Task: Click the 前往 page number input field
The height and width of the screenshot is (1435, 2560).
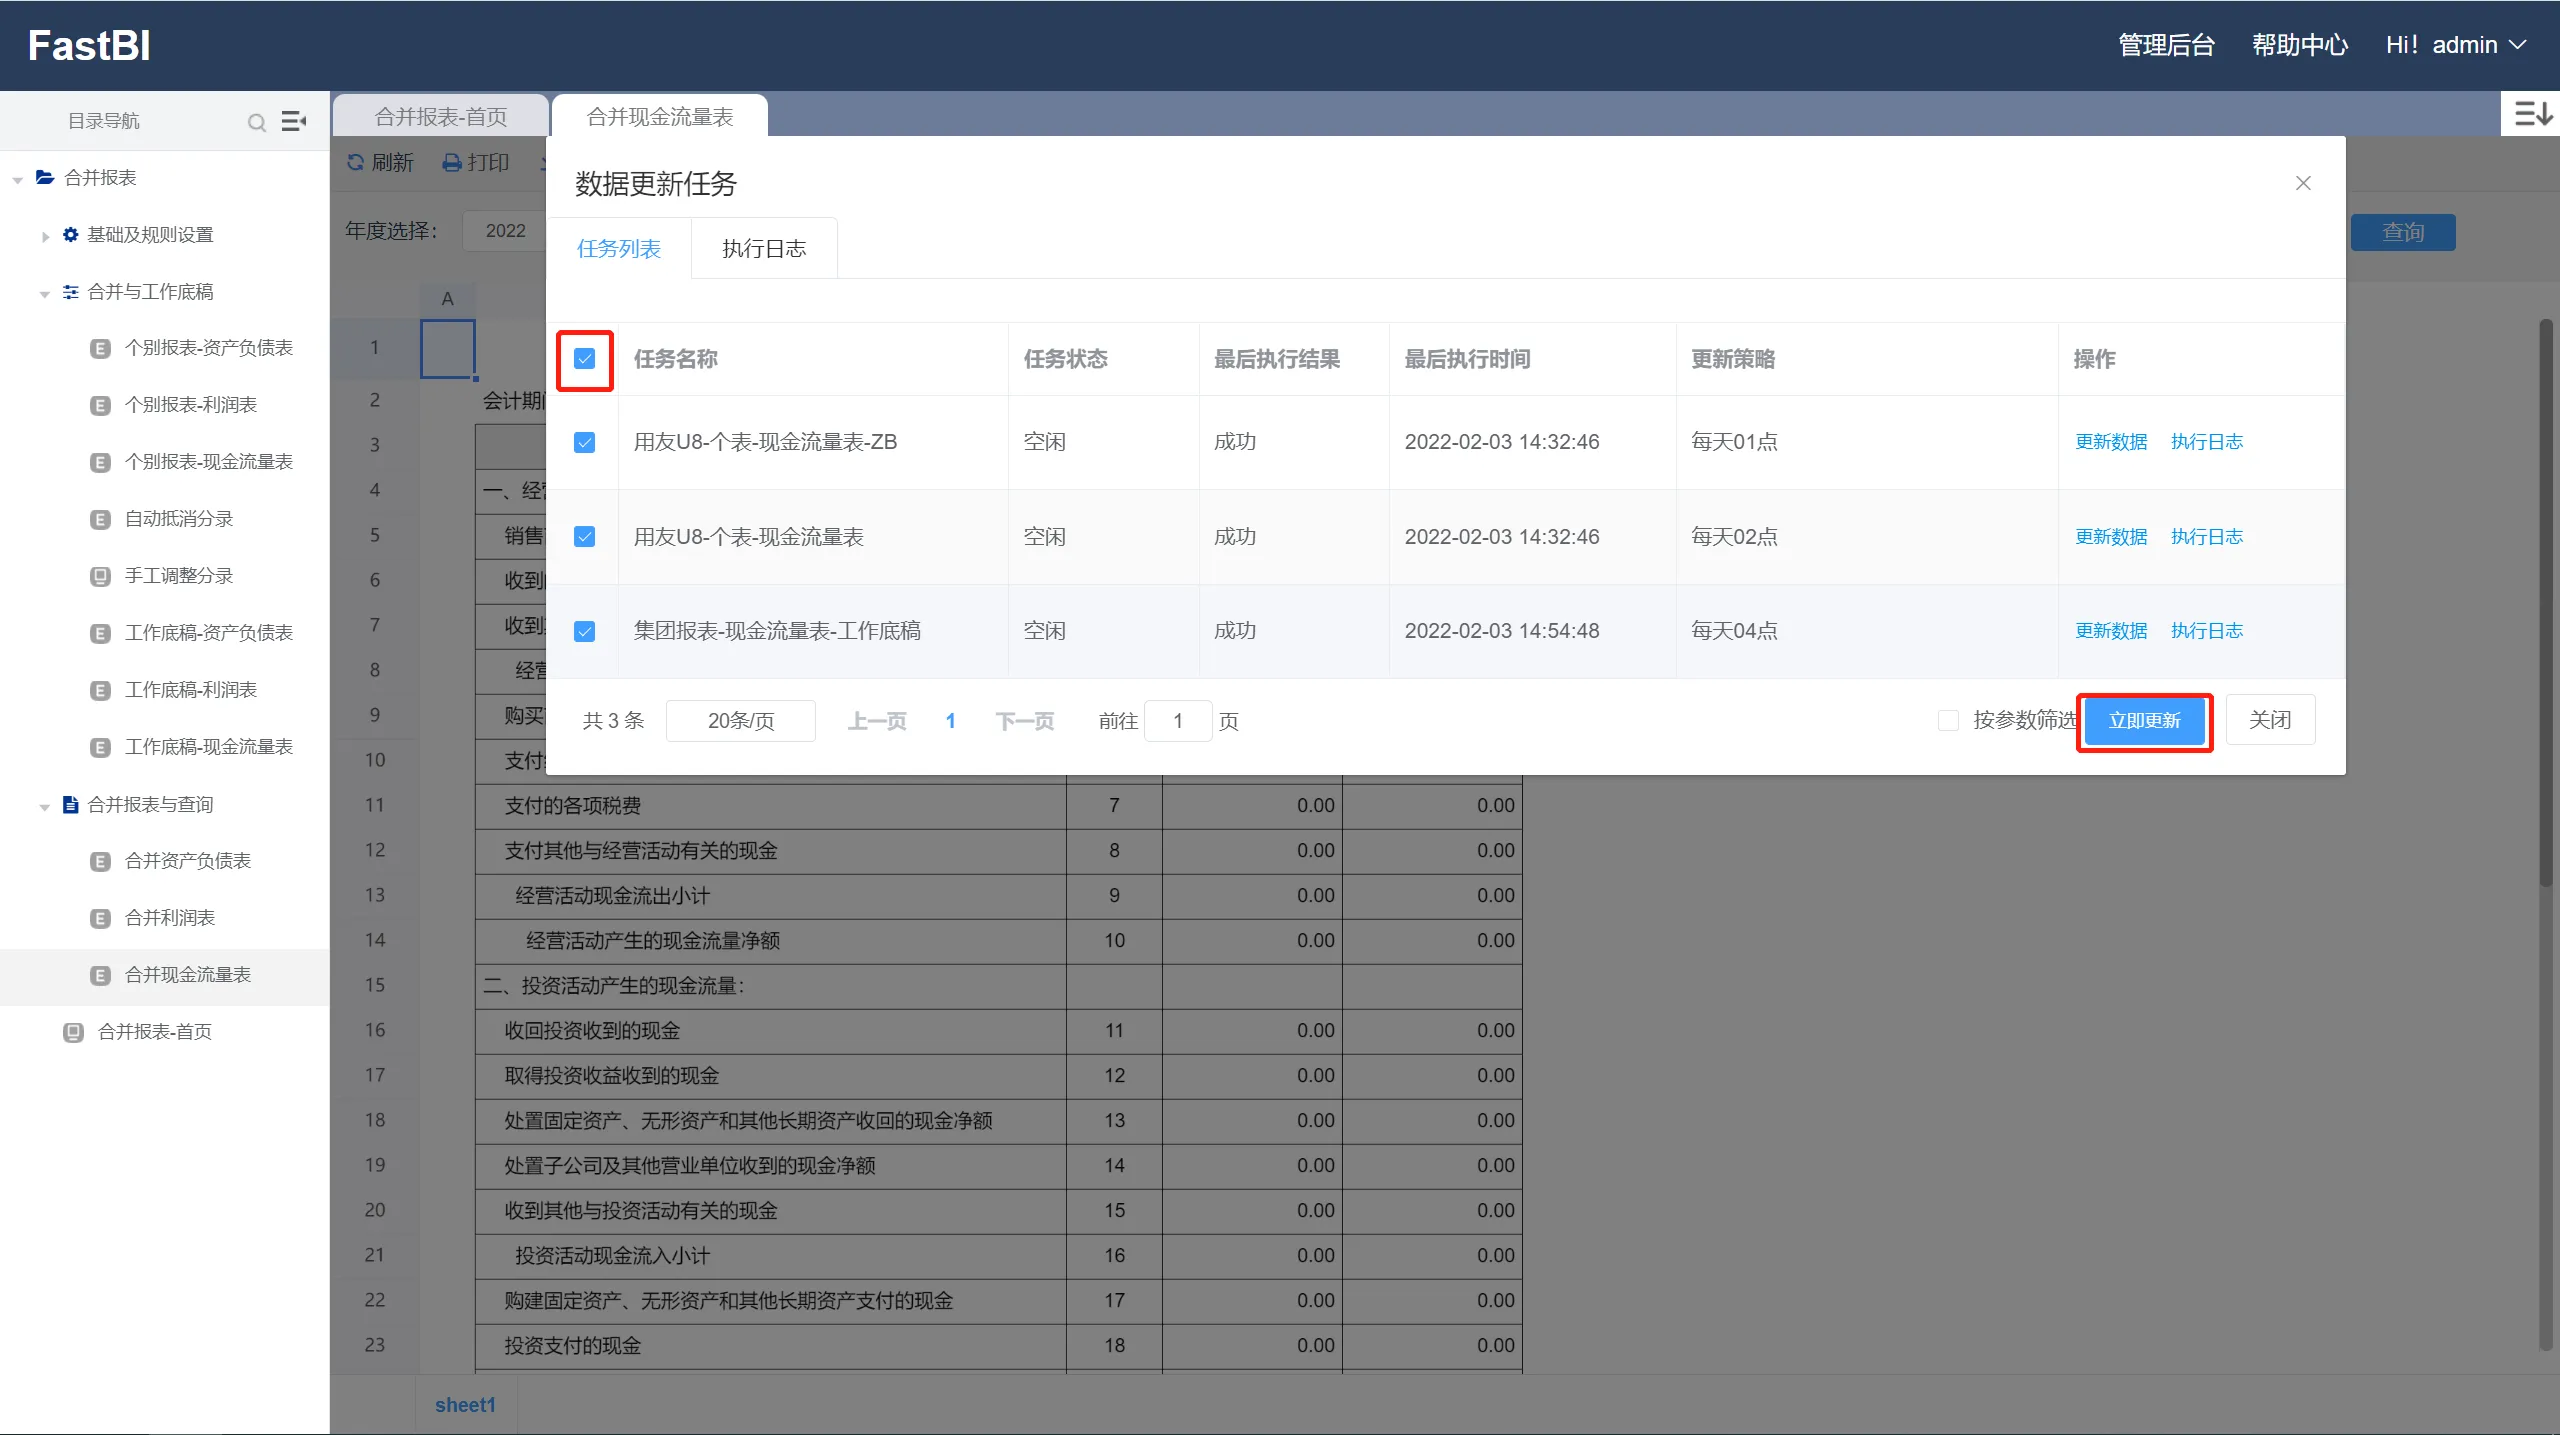Action: coord(1178,721)
